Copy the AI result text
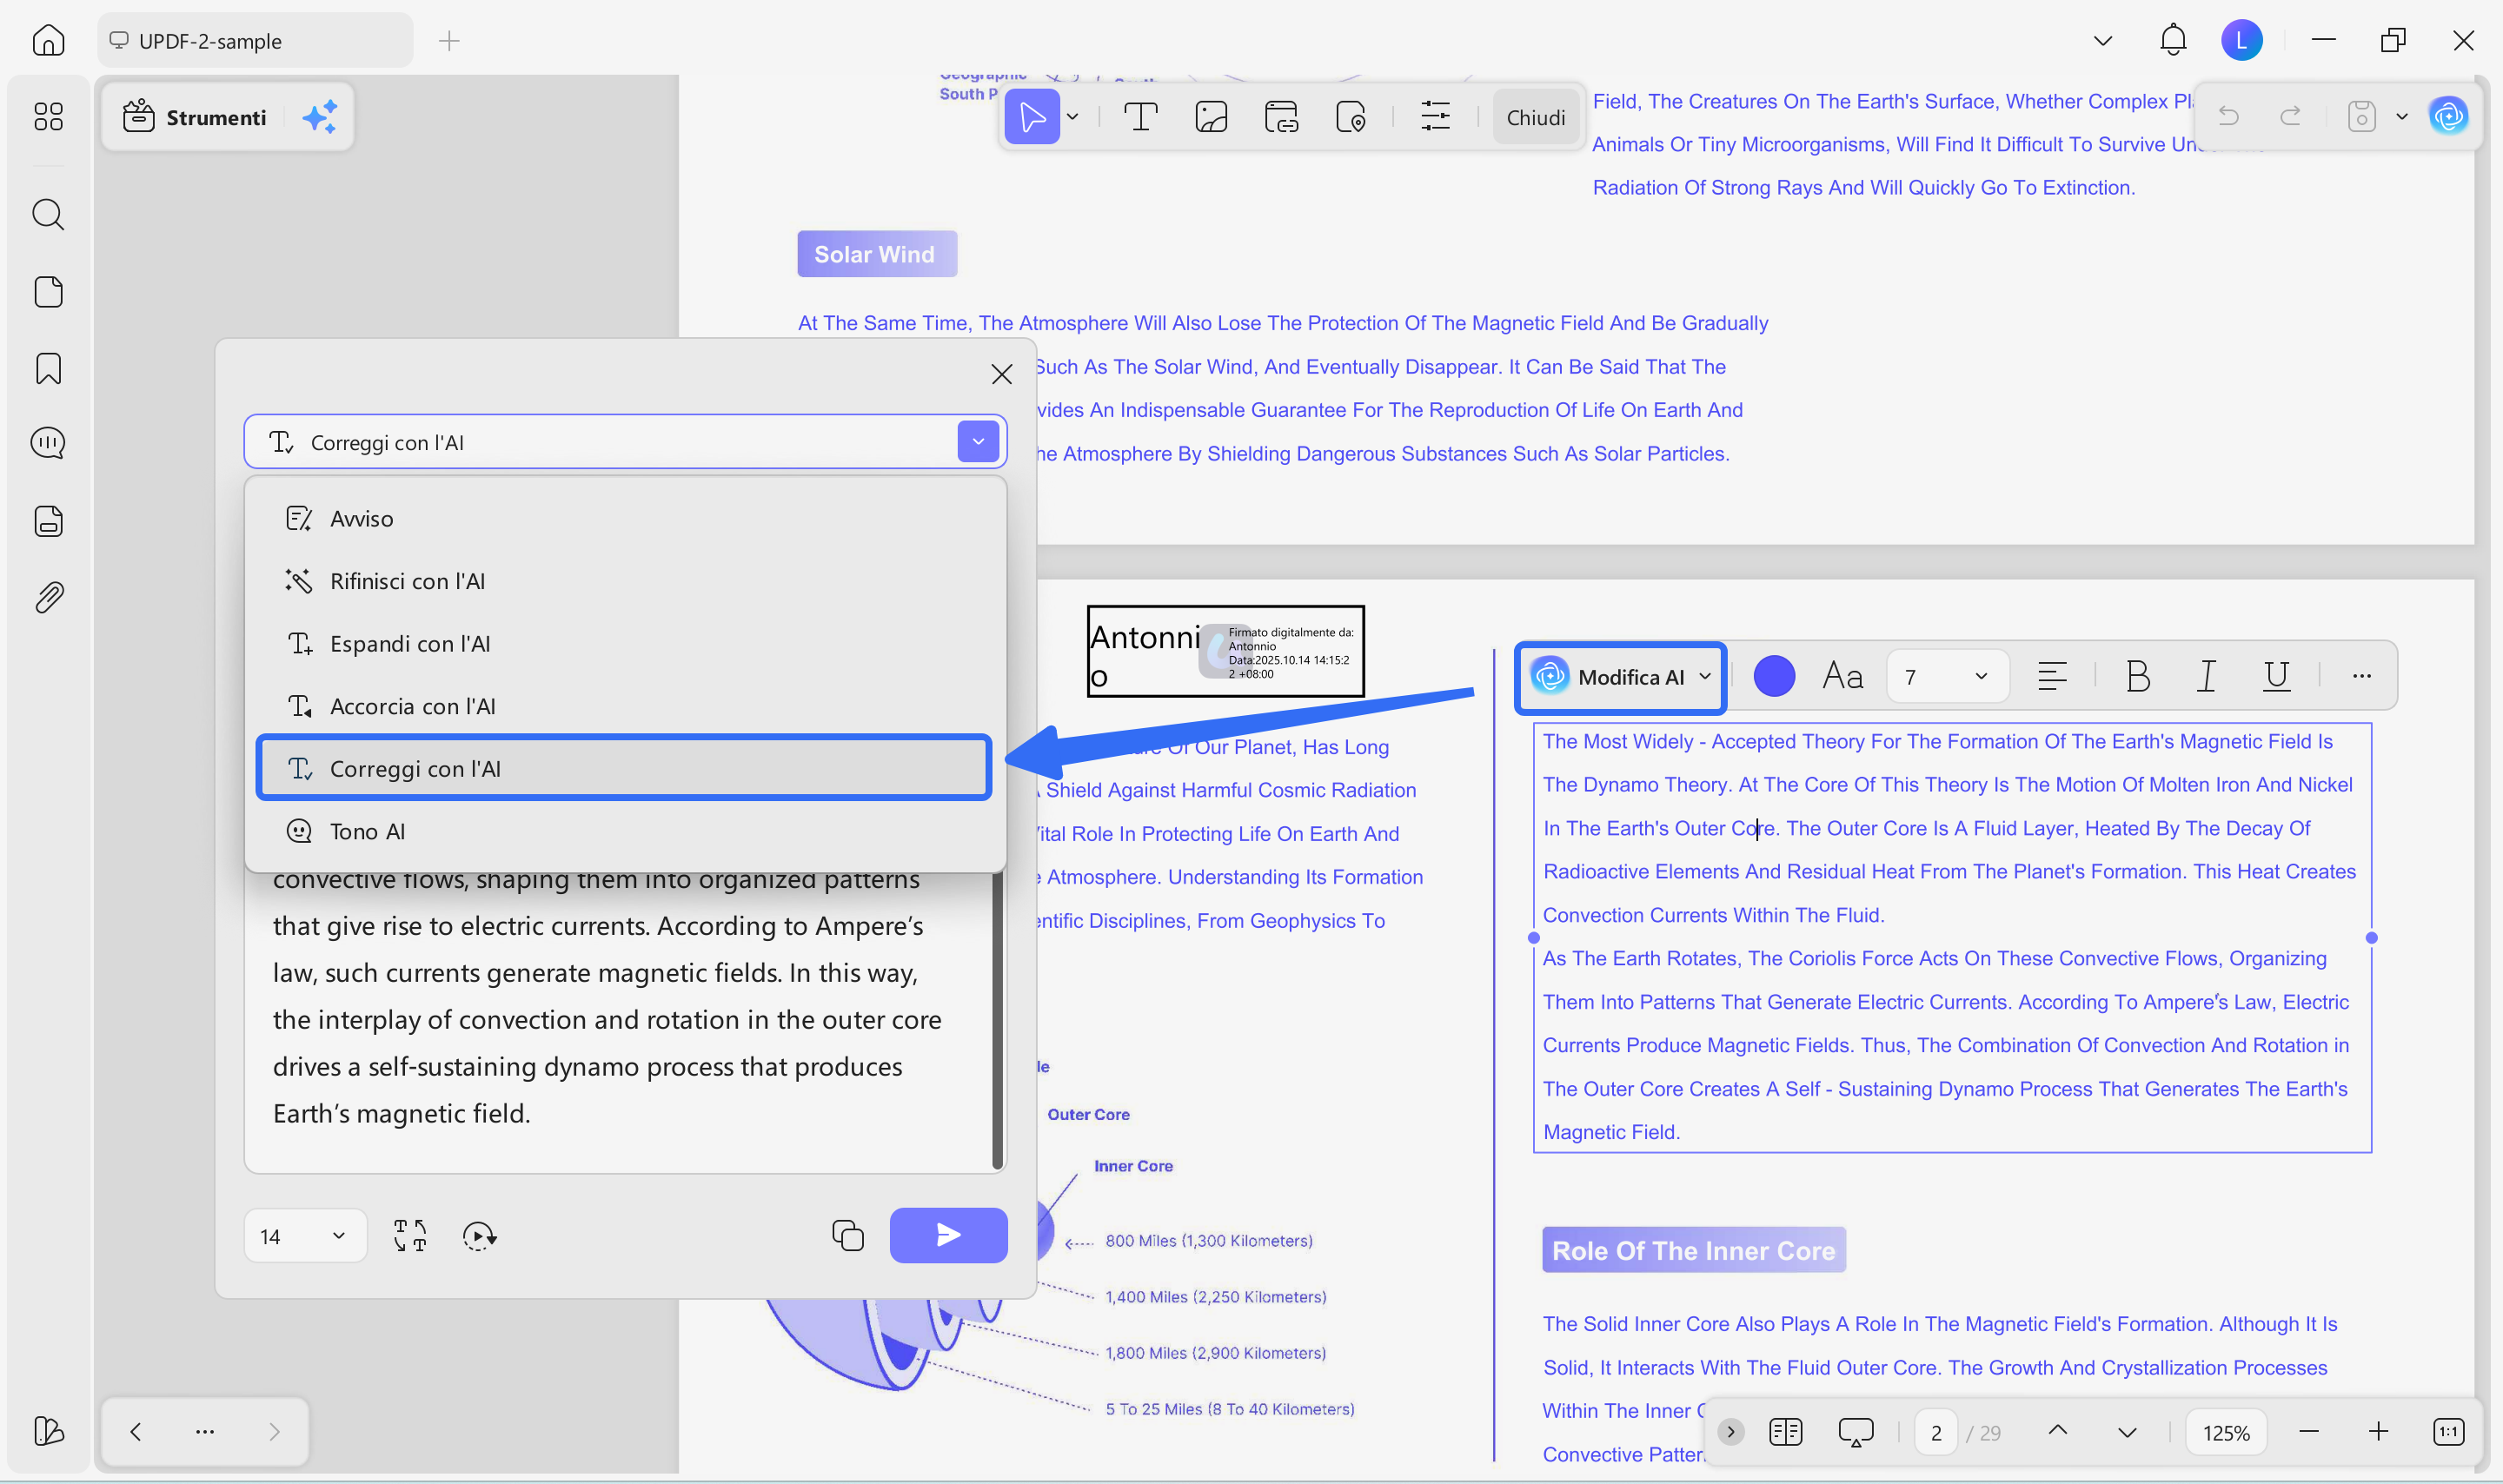Screen dimensions: 2503x1484 coord(847,1236)
